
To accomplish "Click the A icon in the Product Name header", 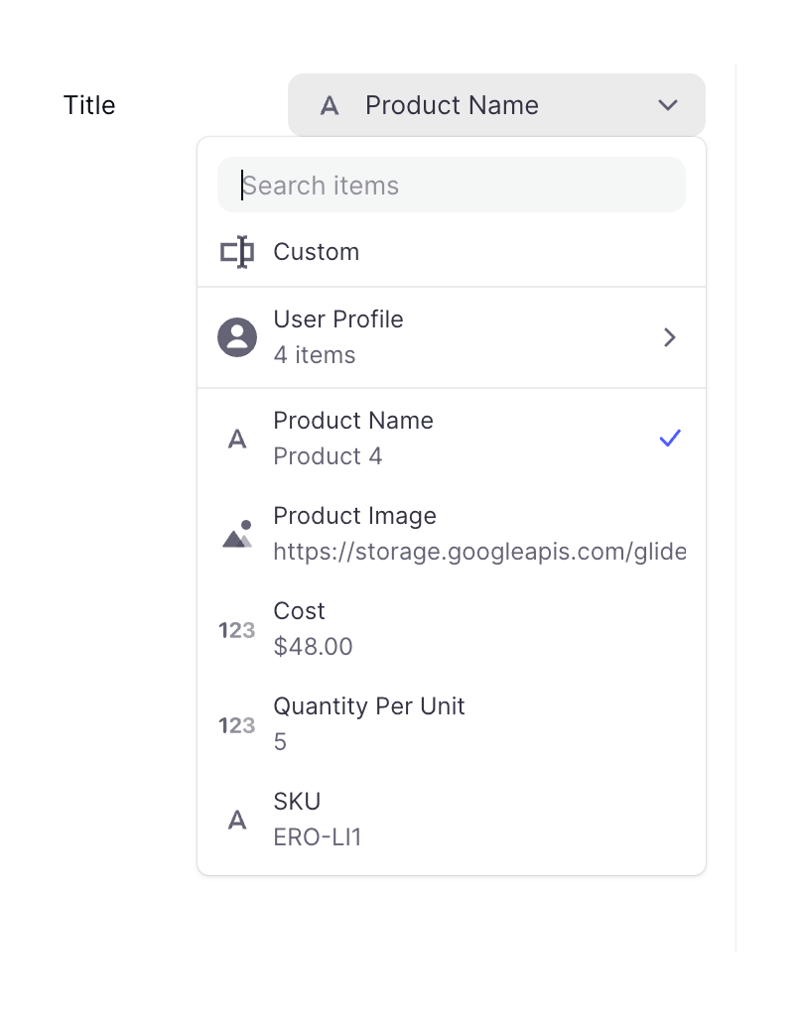I will click(x=330, y=104).
